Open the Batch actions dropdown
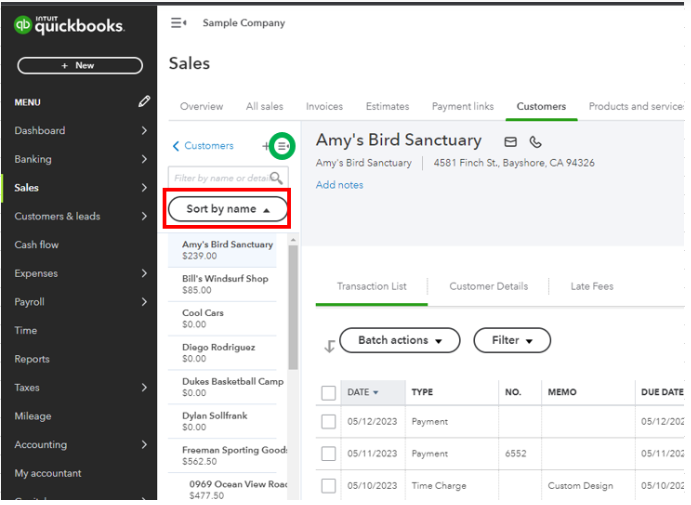Viewport: 691px width, 505px height. pyautogui.click(x=400, y=340)
